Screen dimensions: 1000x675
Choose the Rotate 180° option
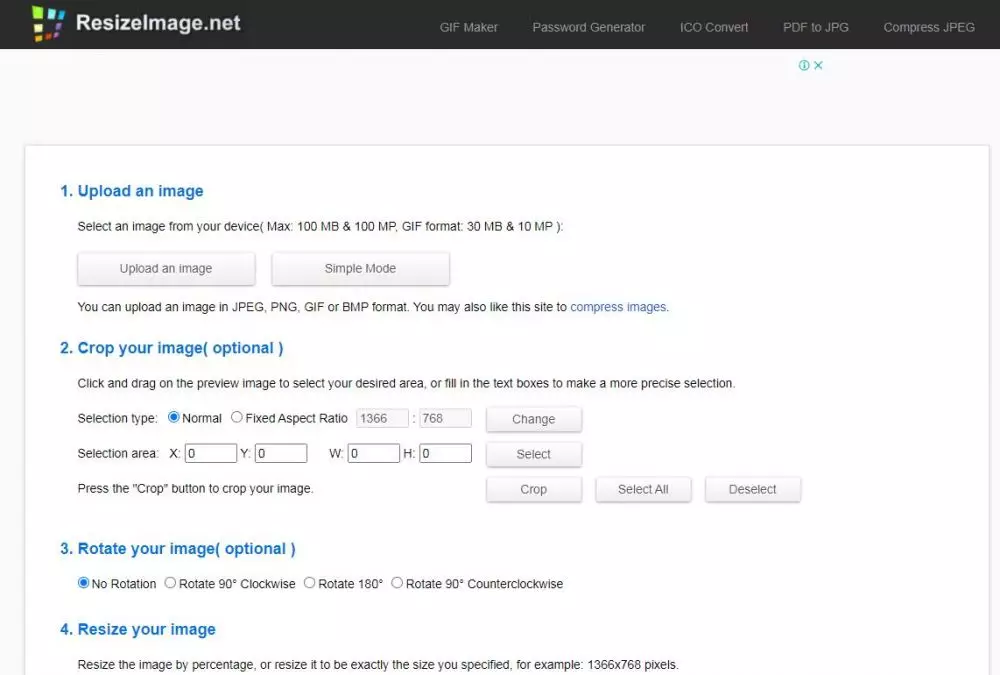tap(310, 583)
